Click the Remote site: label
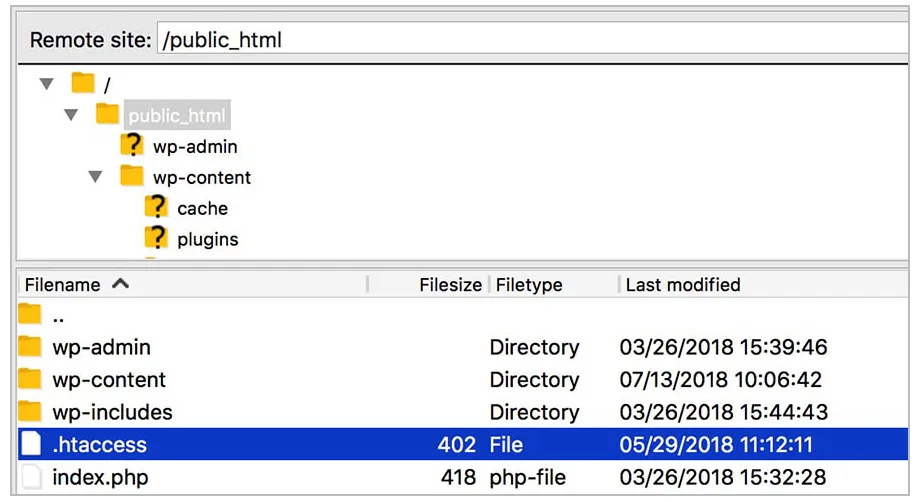 click(91, 40)
